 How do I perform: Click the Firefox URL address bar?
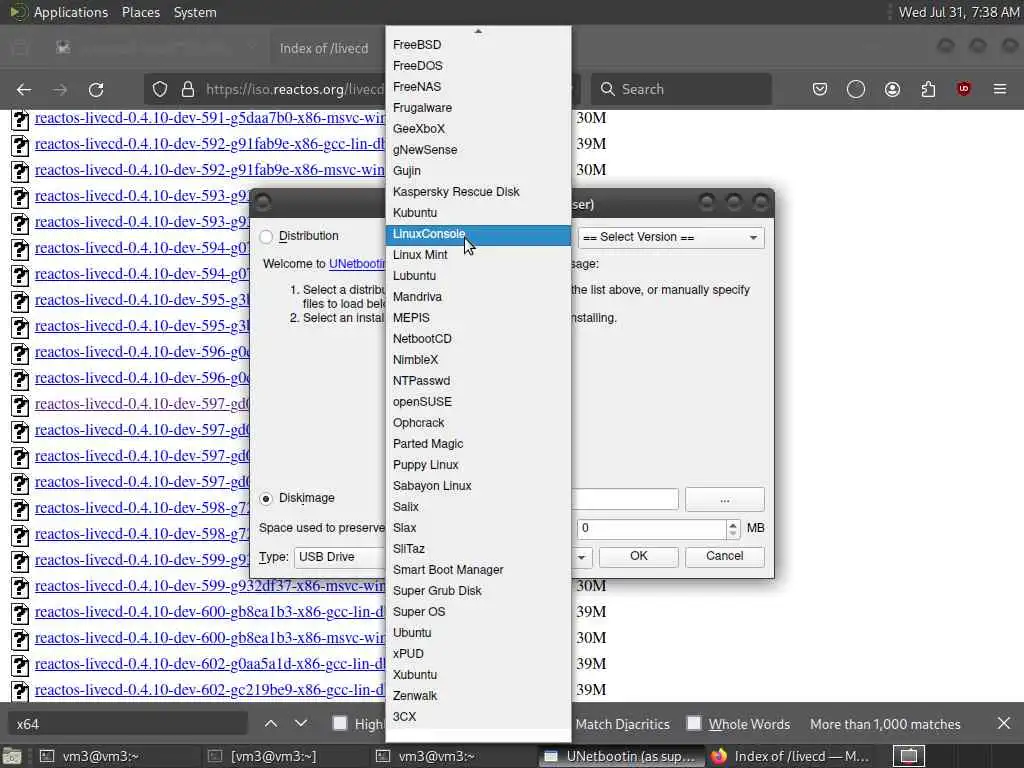point(294,89)
